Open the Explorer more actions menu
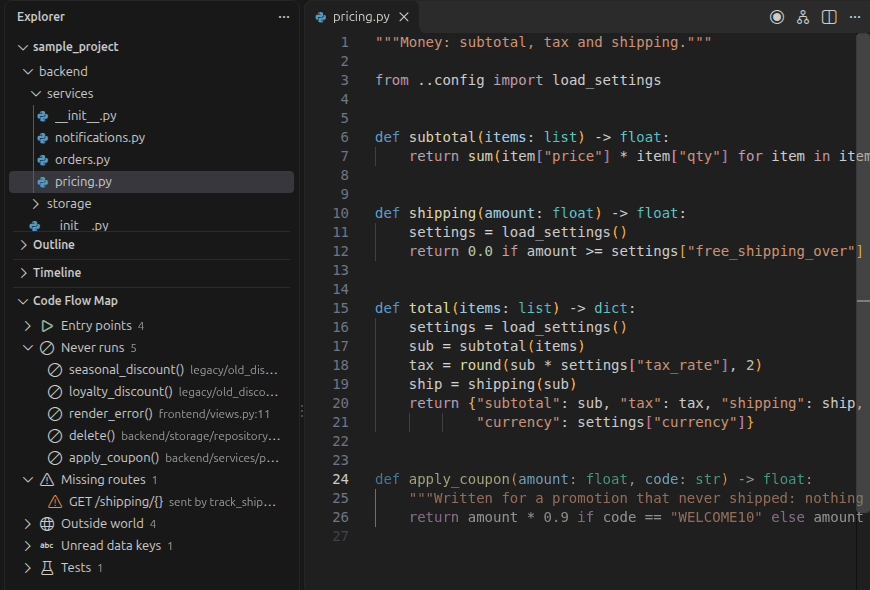This screenshot has height=590, width=870. [x=284, y=17]
